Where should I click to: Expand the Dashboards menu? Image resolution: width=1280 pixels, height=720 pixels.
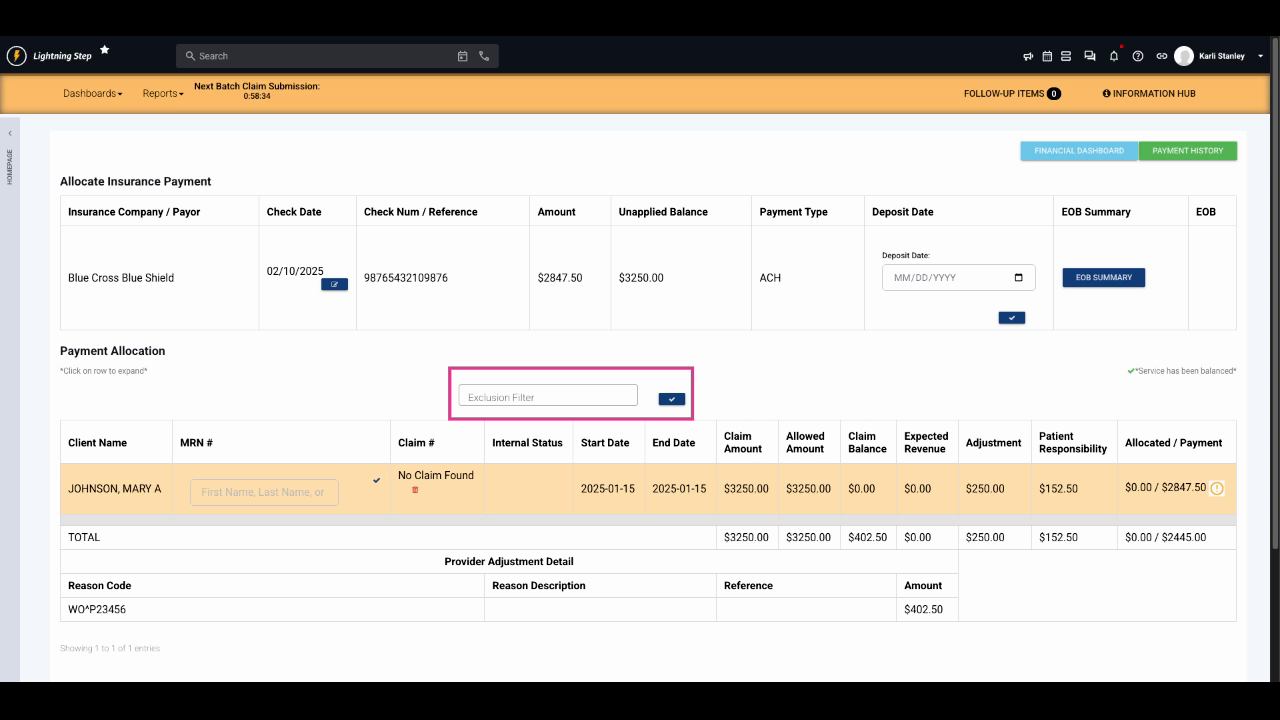pyautogui.click(x=92, y=93)
